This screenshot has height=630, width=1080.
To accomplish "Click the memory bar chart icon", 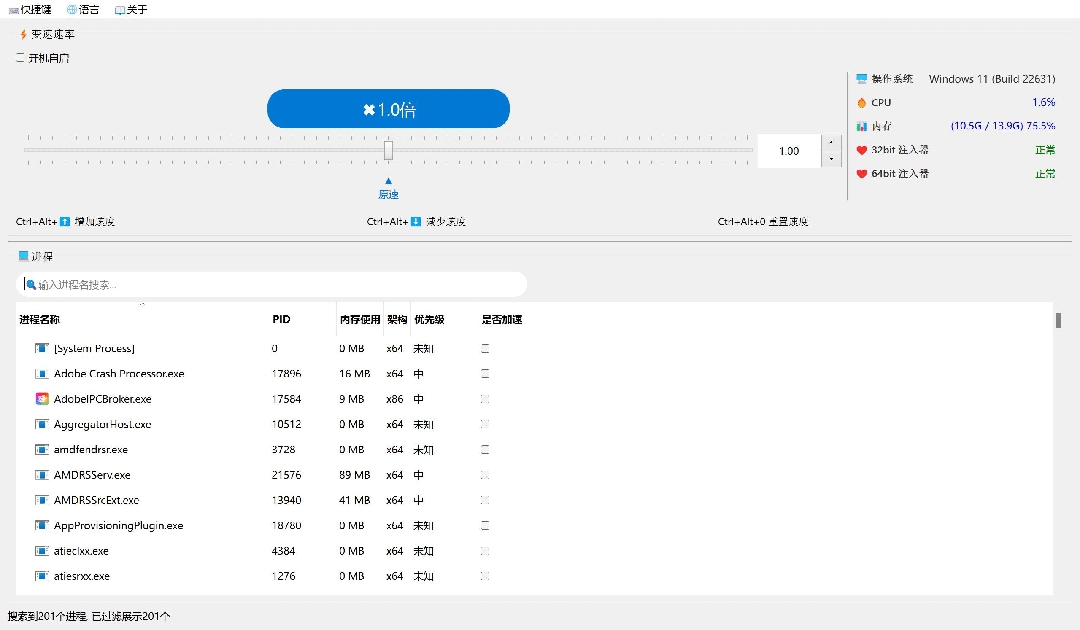I will pos(861,127).
